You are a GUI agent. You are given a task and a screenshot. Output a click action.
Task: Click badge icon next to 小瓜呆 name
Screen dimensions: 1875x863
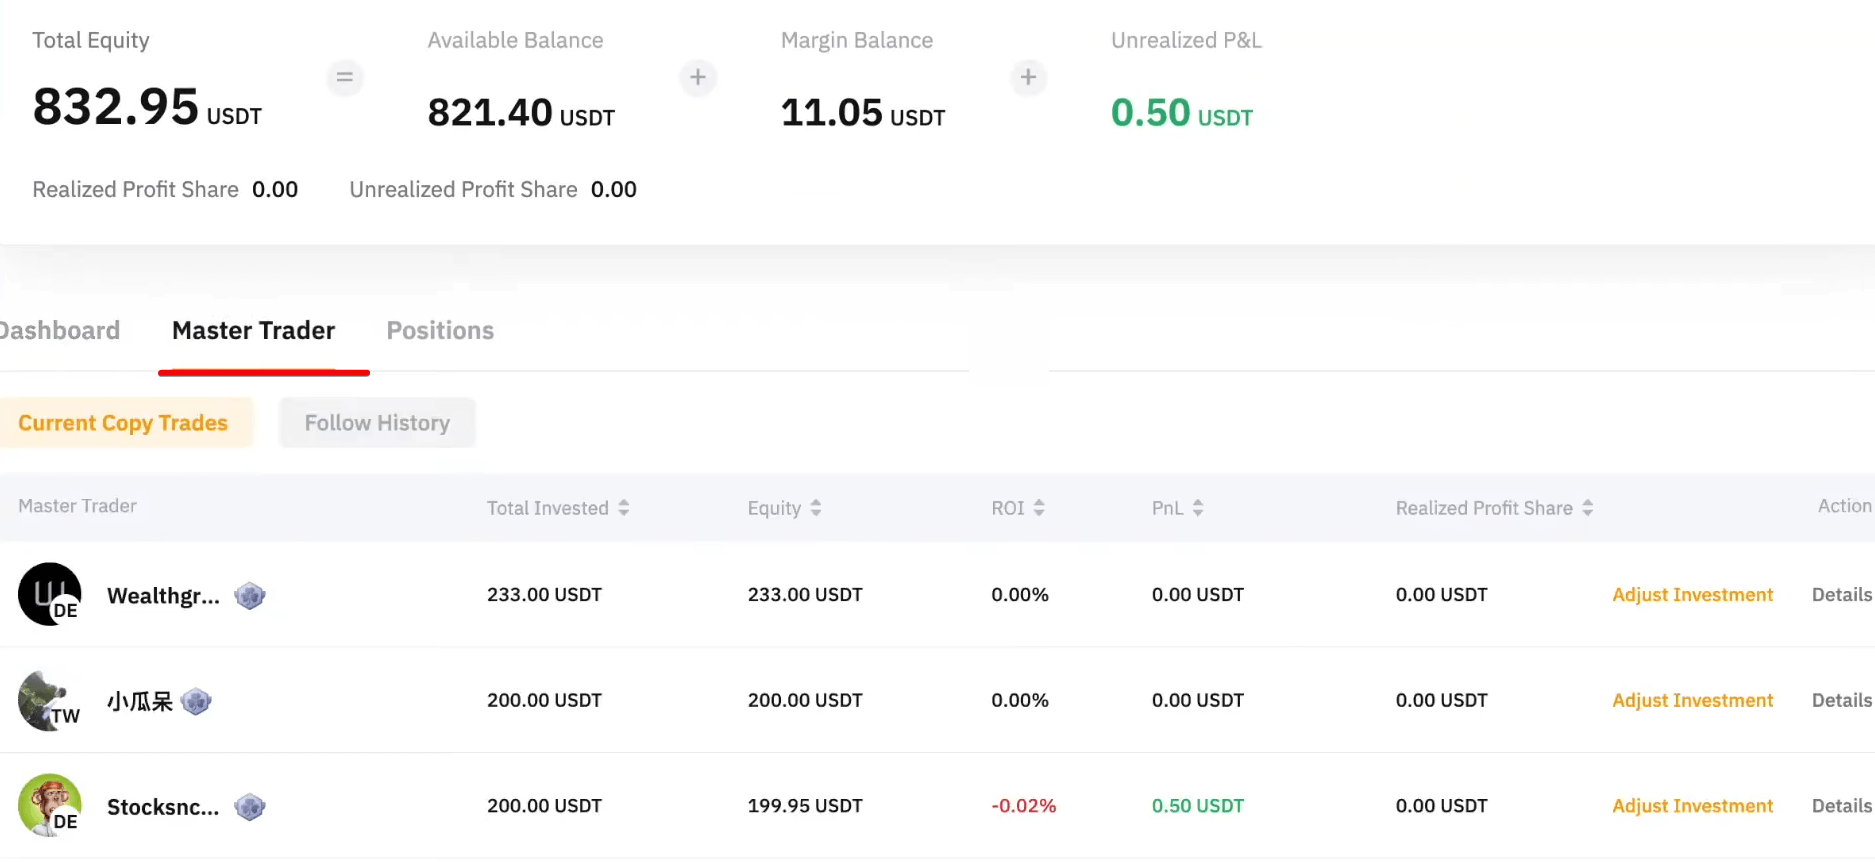pyautogui.click(x=196, y=702)
